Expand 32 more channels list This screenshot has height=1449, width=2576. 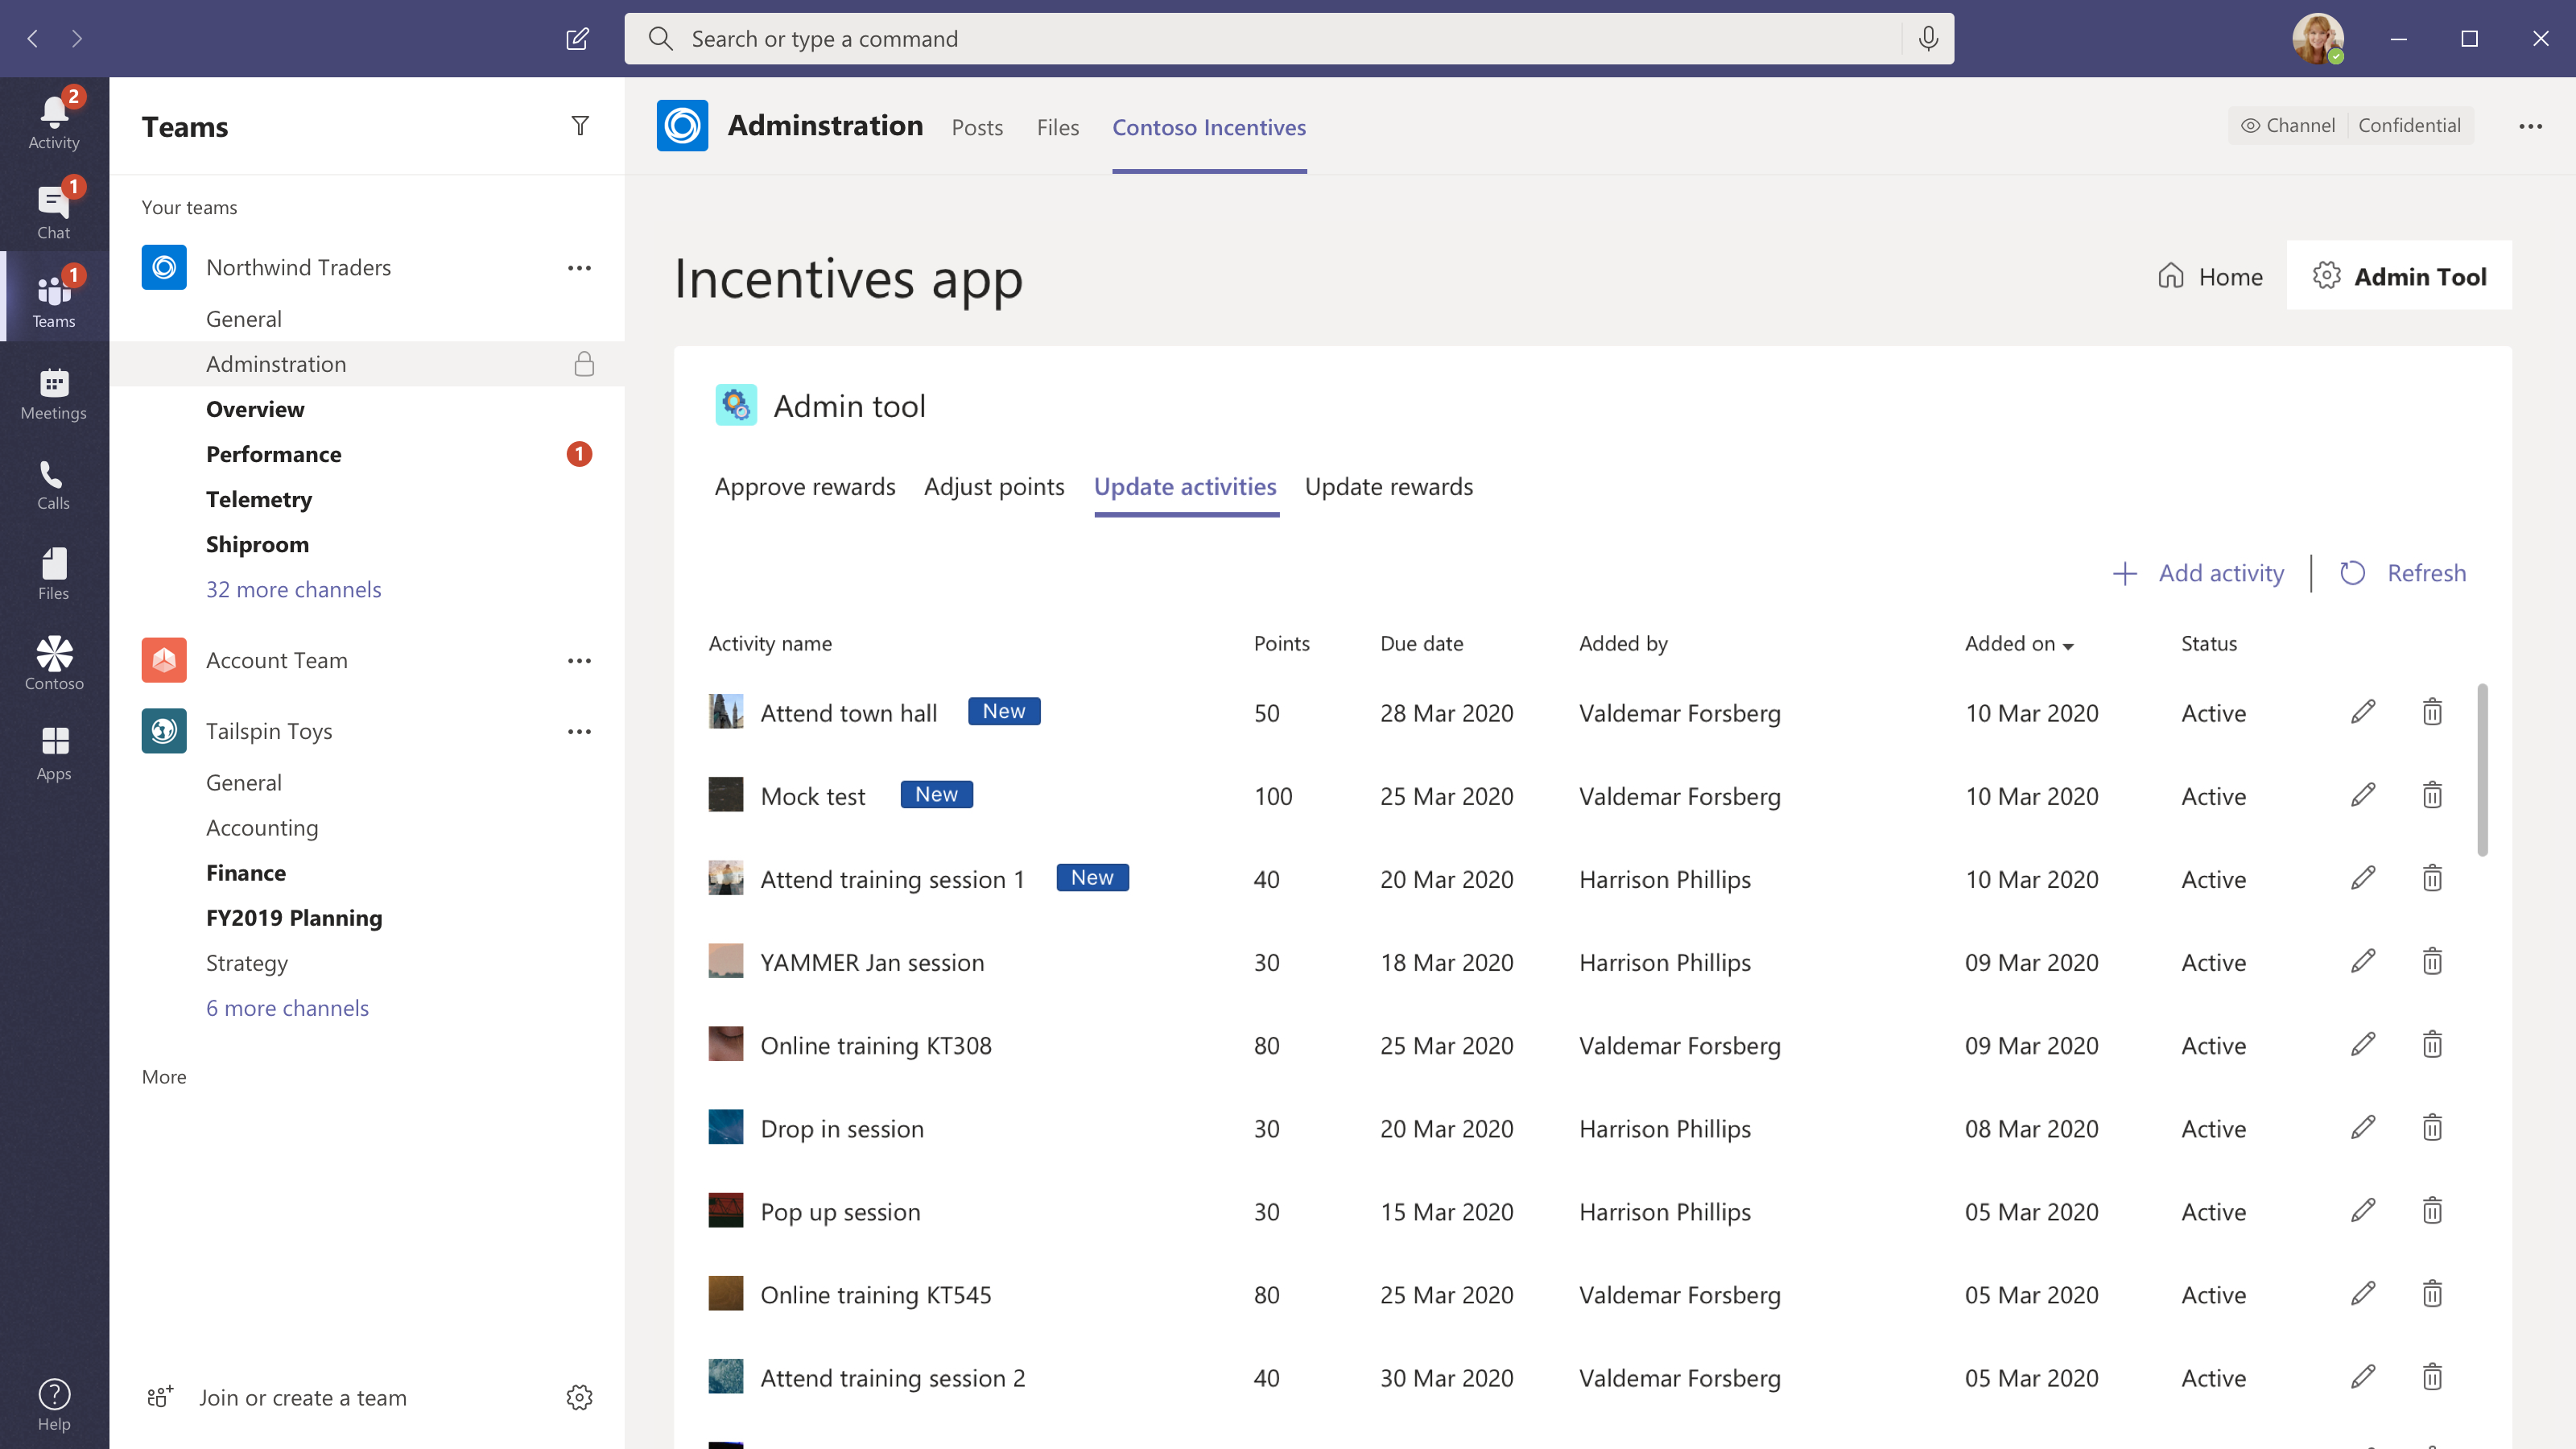pyautogui.click(x=293, y=590)
